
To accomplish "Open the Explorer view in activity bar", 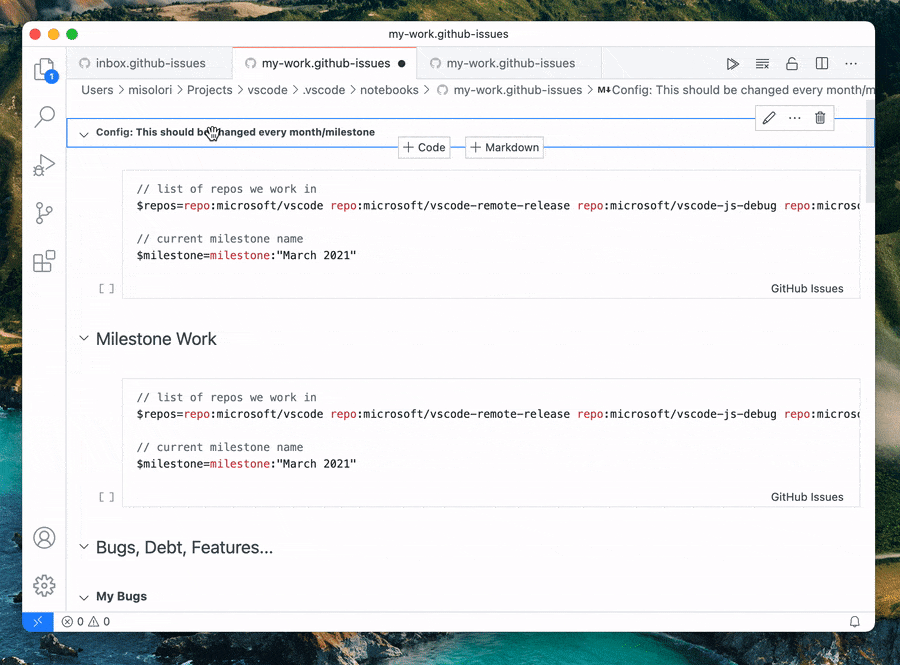I will (x=44, y=70).
